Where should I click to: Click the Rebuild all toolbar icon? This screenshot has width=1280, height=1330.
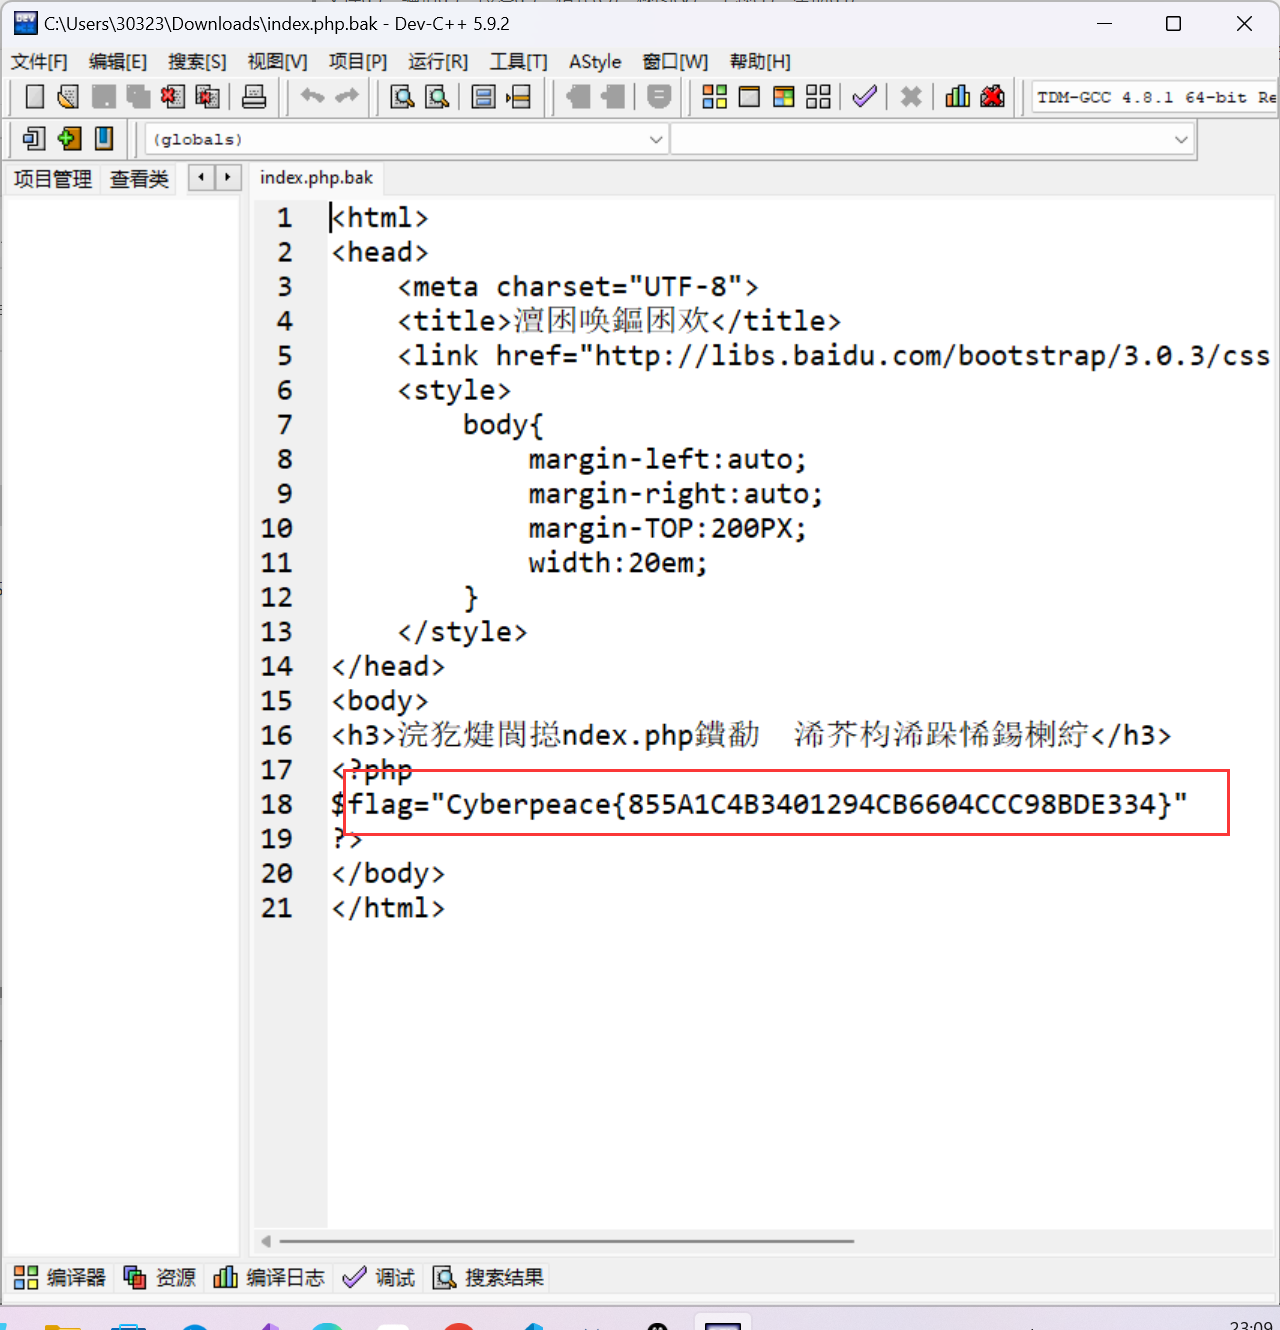[x=818, y=97]
